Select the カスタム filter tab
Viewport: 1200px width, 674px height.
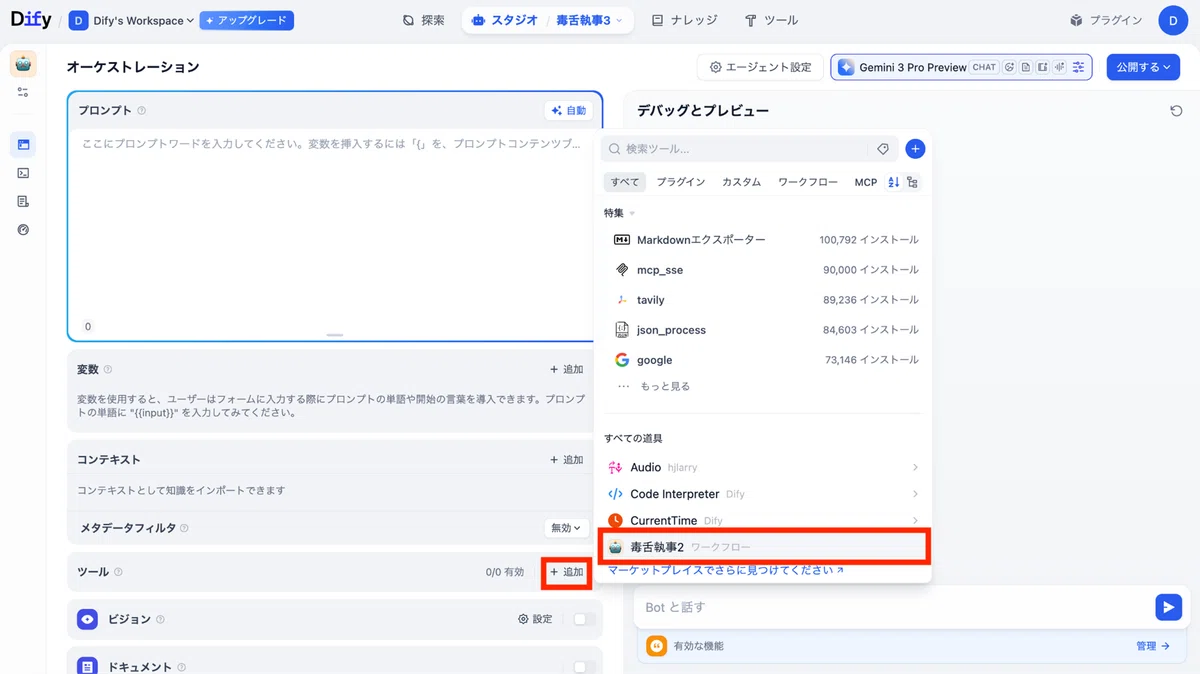pos(741,182)
